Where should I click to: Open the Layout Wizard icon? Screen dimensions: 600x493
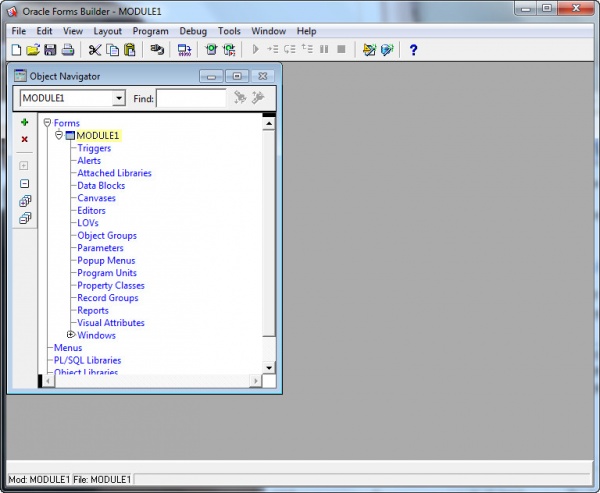click(387, 50)
